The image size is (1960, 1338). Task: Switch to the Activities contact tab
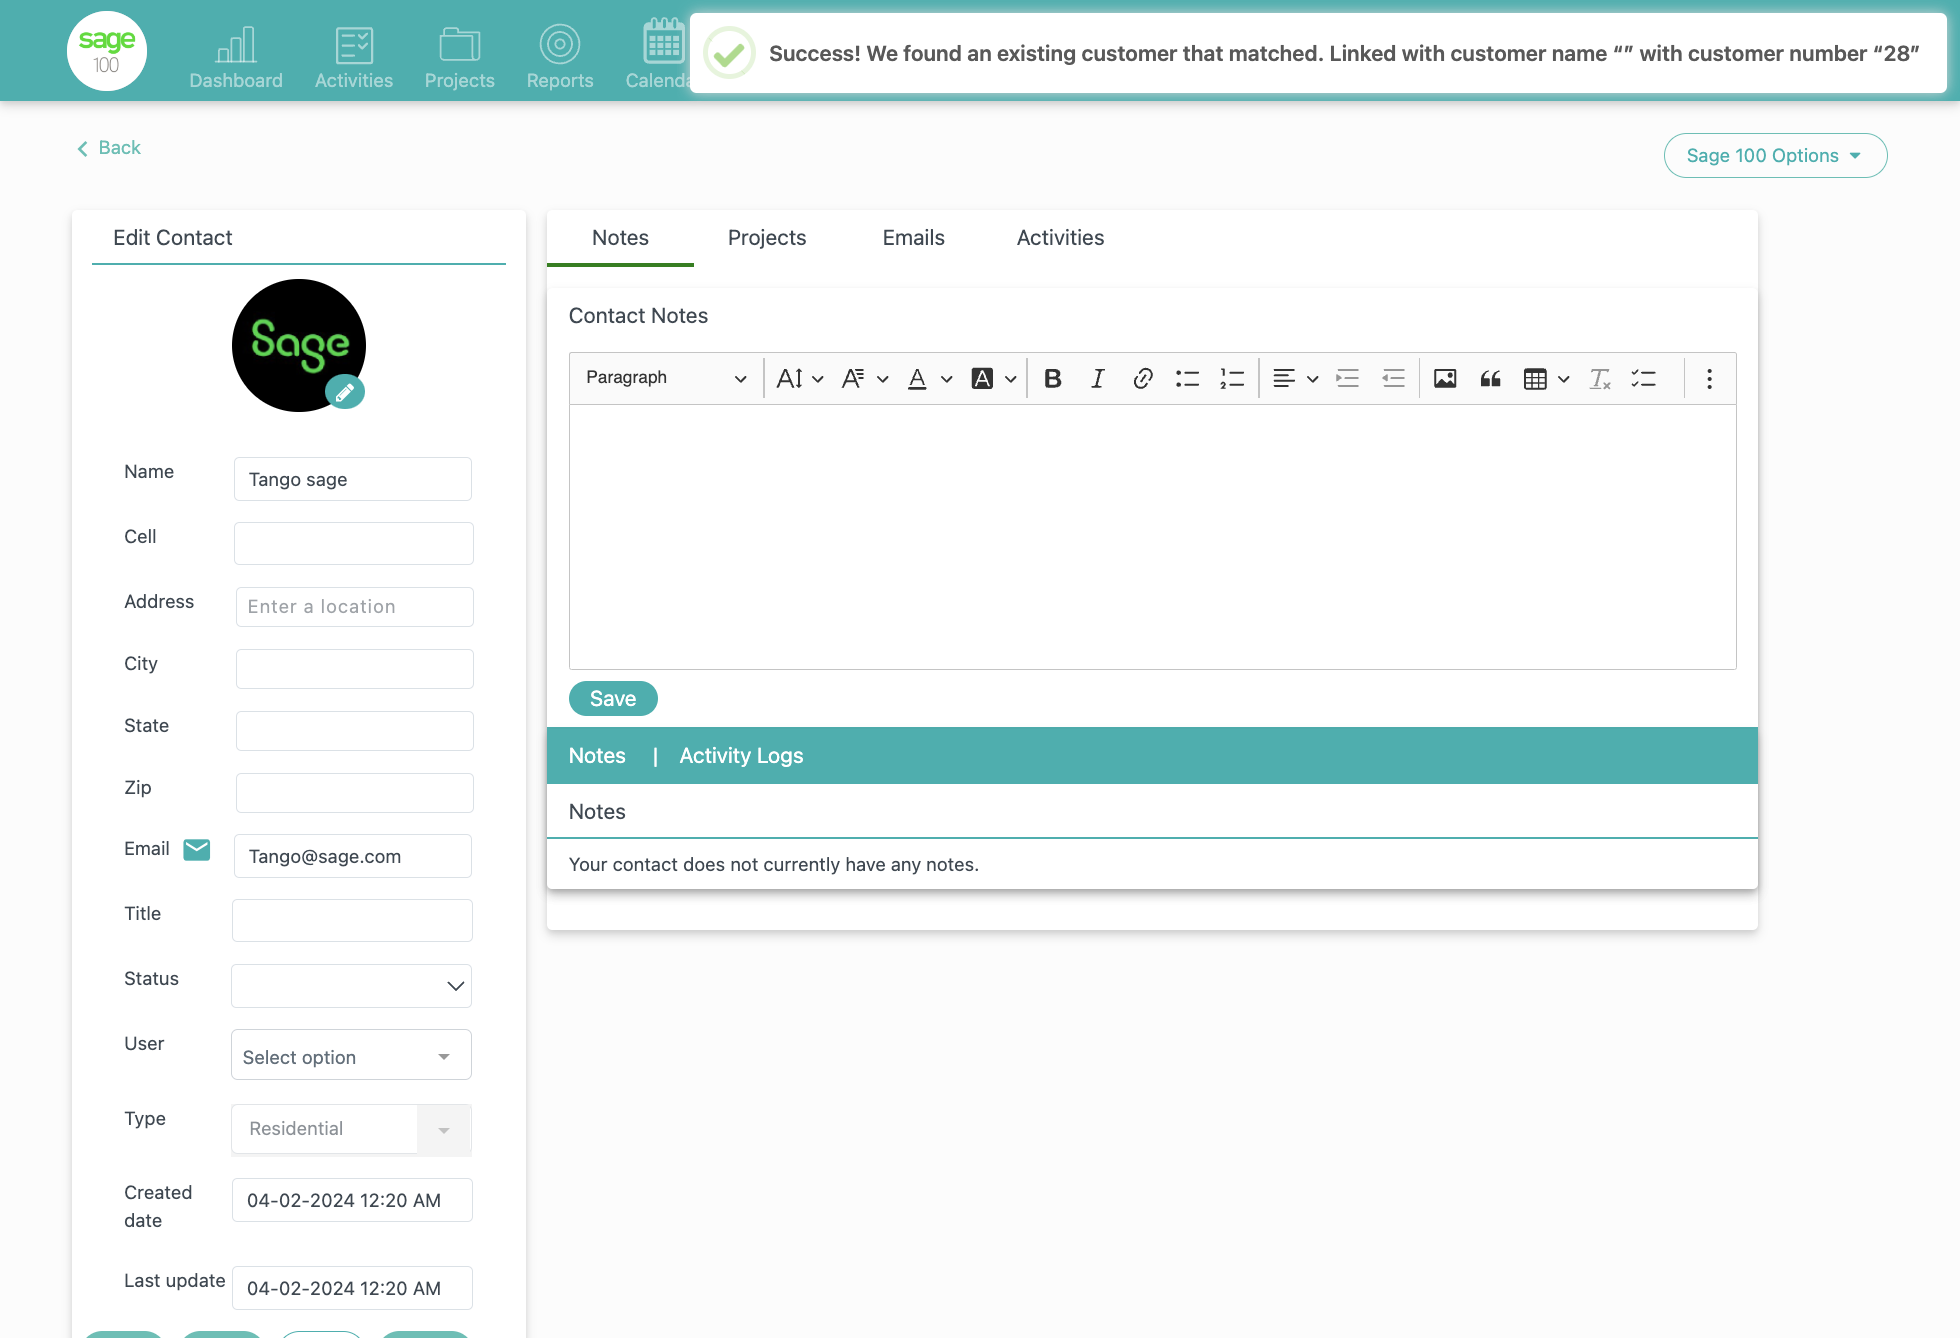tap(1060, 238)
